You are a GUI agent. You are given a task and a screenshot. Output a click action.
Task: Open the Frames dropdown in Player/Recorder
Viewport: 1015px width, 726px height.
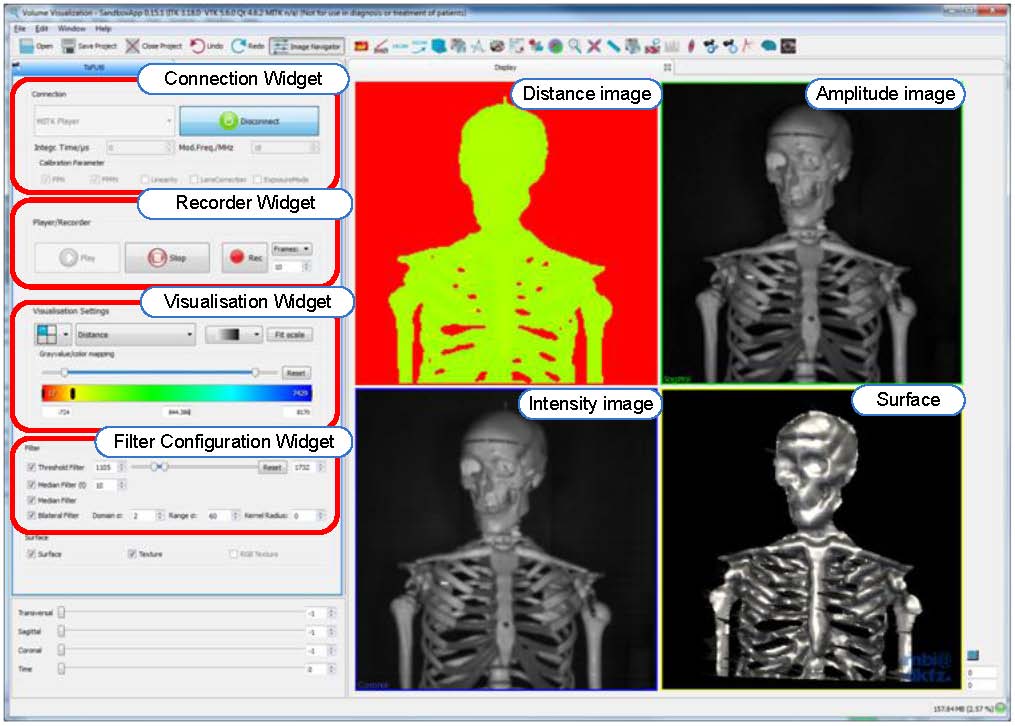coord(291,249)
